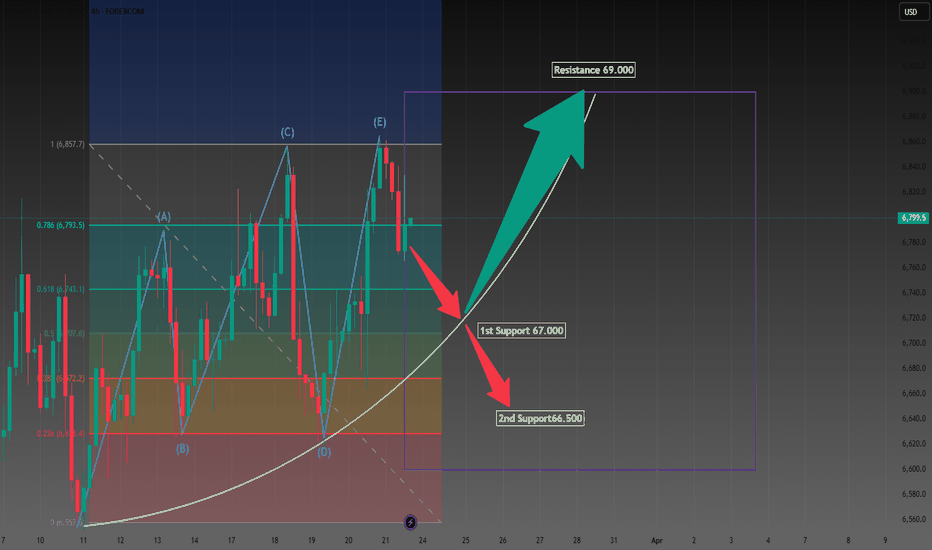Click the lightning bolt event icon

pos(410,523)
